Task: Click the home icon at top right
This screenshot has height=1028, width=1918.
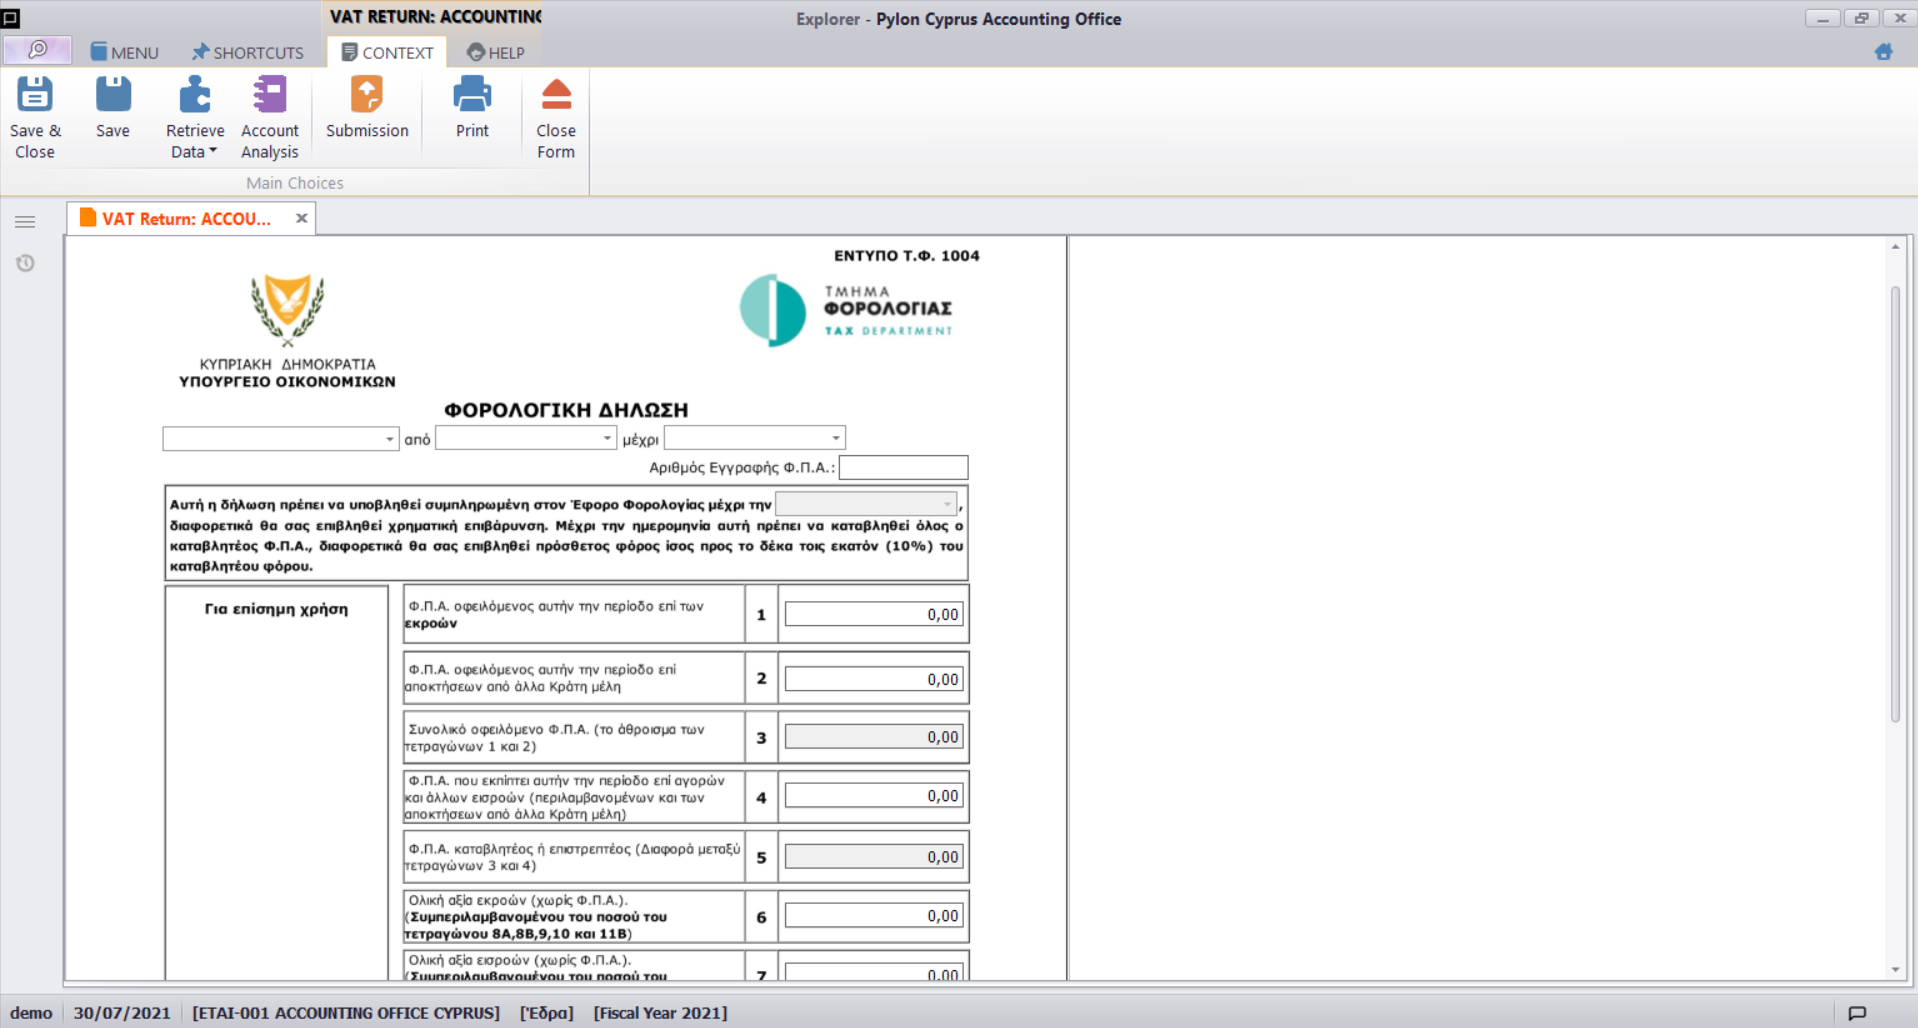Action: 1883,52
